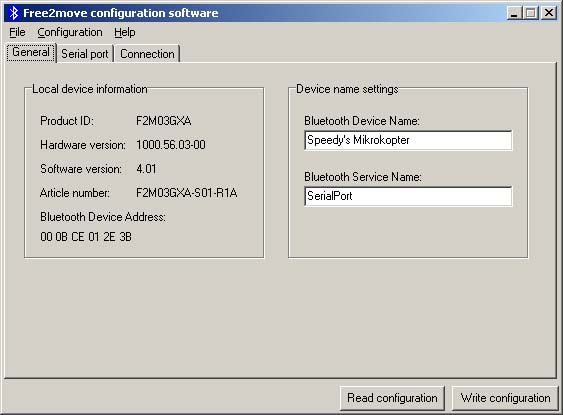Close the Free2move configuration software window
This screenshot has width=563, height=415.
(549, 13)
